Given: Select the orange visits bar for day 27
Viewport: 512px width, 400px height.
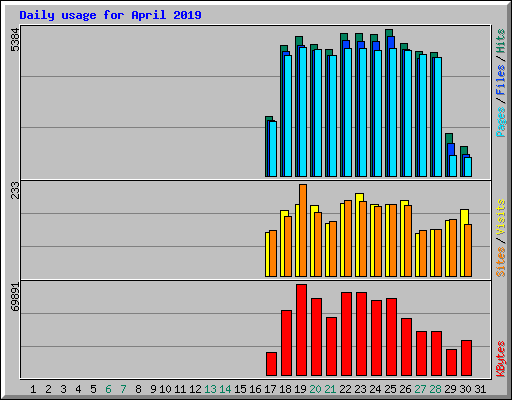Looking at the screenshot, I should (423, 253).
